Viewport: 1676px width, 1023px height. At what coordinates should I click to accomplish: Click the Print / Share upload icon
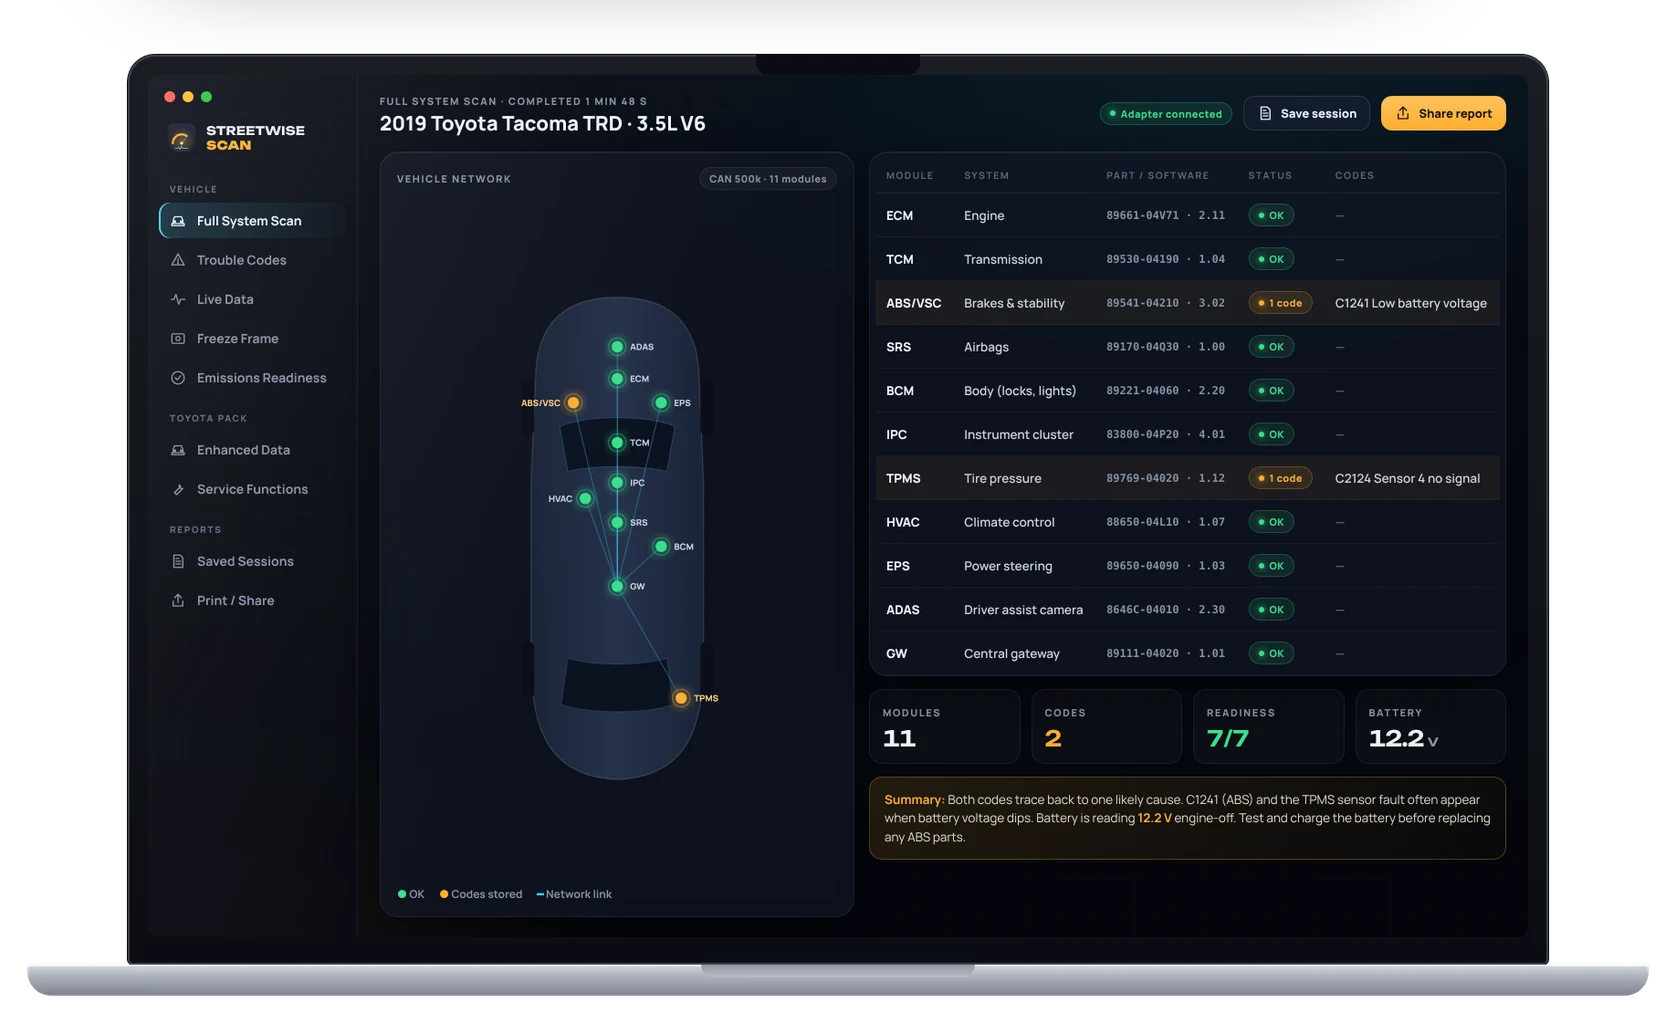tap(178, 600)
